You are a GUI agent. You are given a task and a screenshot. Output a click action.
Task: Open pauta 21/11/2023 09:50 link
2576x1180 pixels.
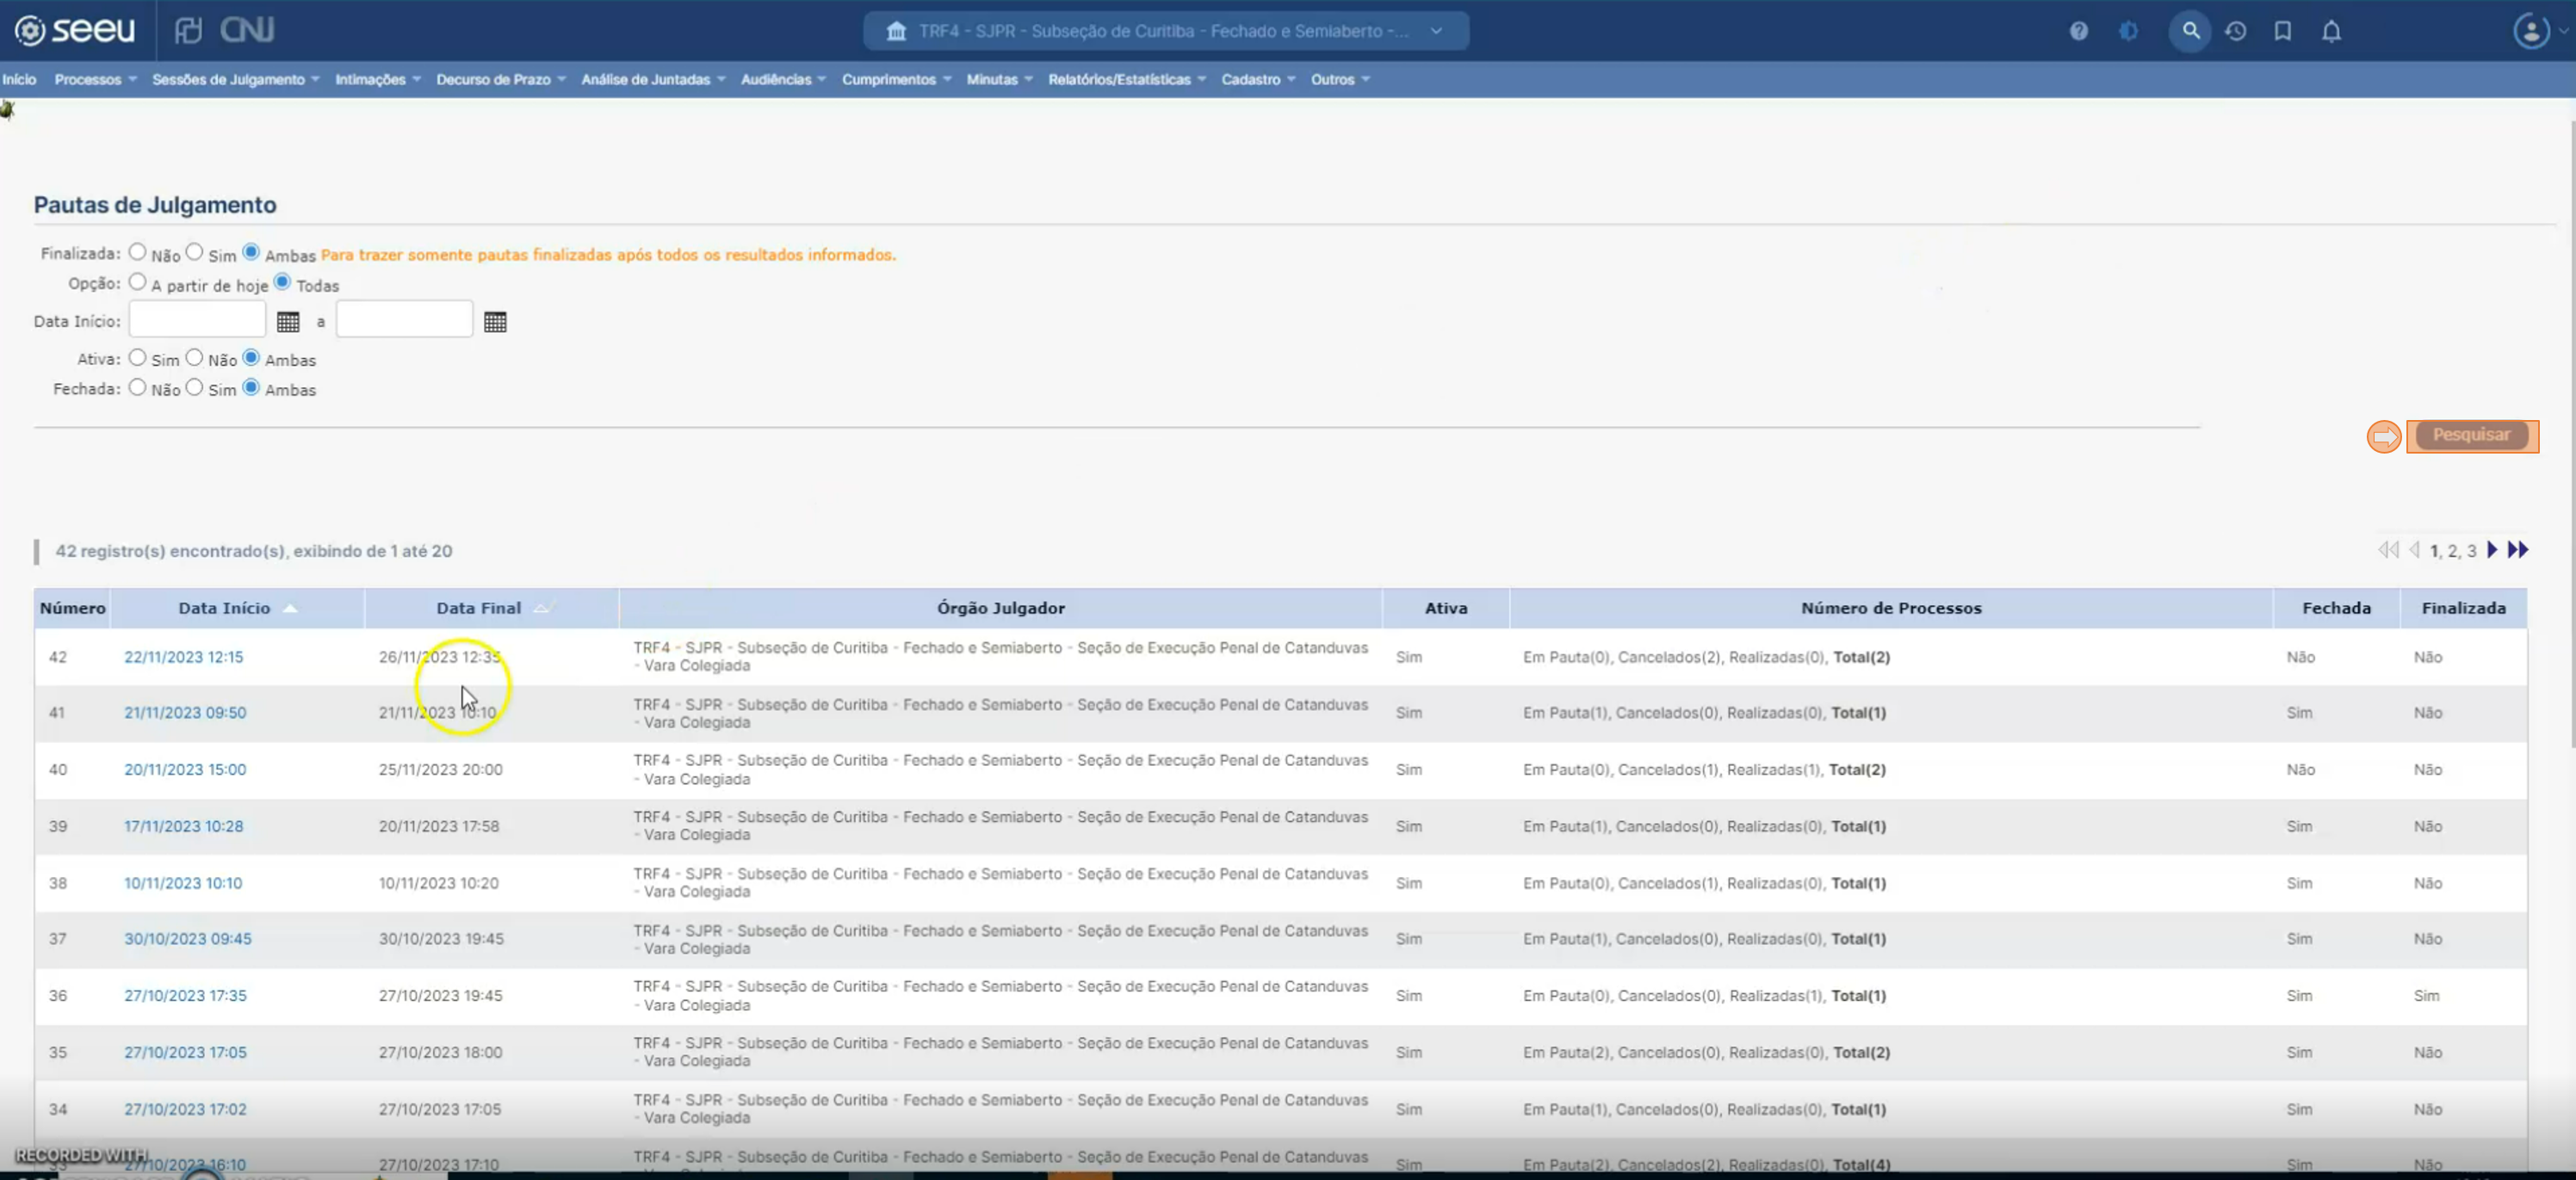point(185,713)
